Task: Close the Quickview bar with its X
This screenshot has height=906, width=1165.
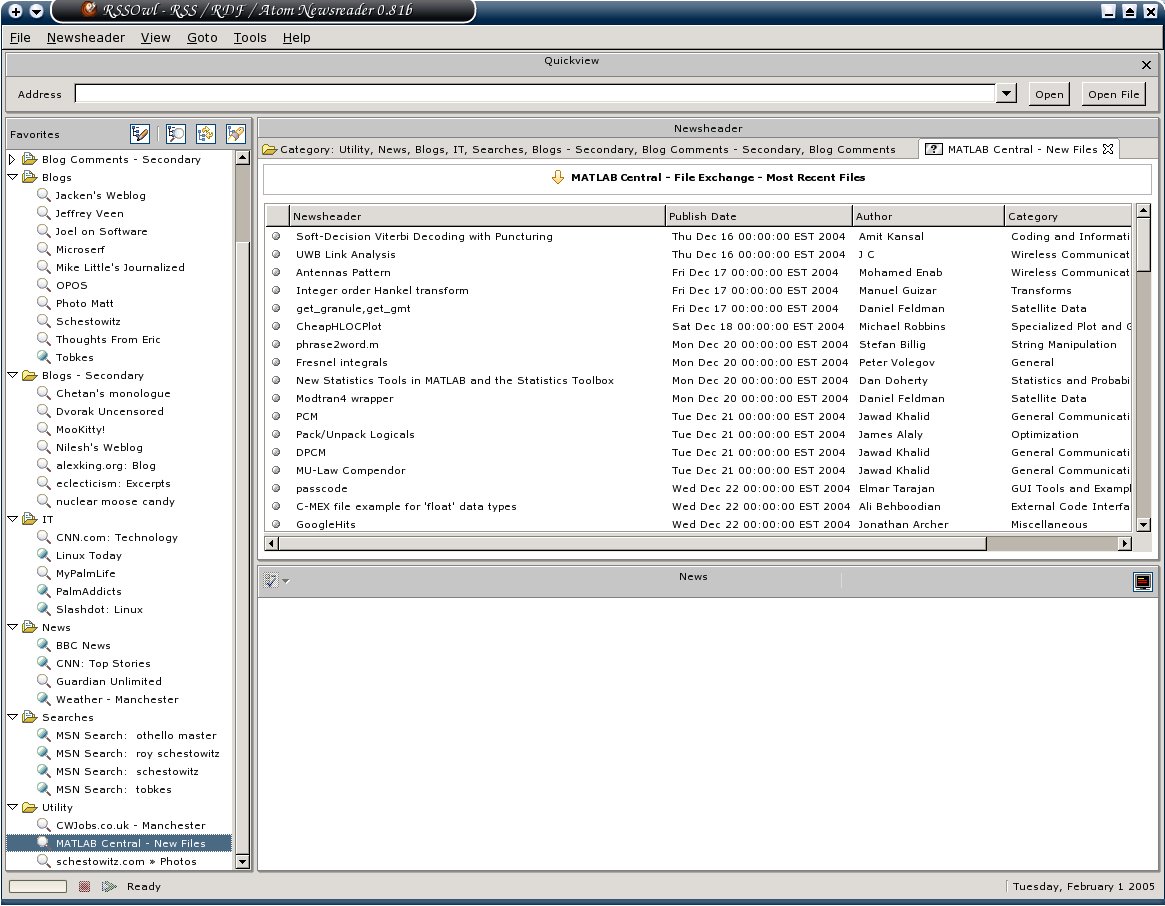Action: click(x=1146, y=65)
